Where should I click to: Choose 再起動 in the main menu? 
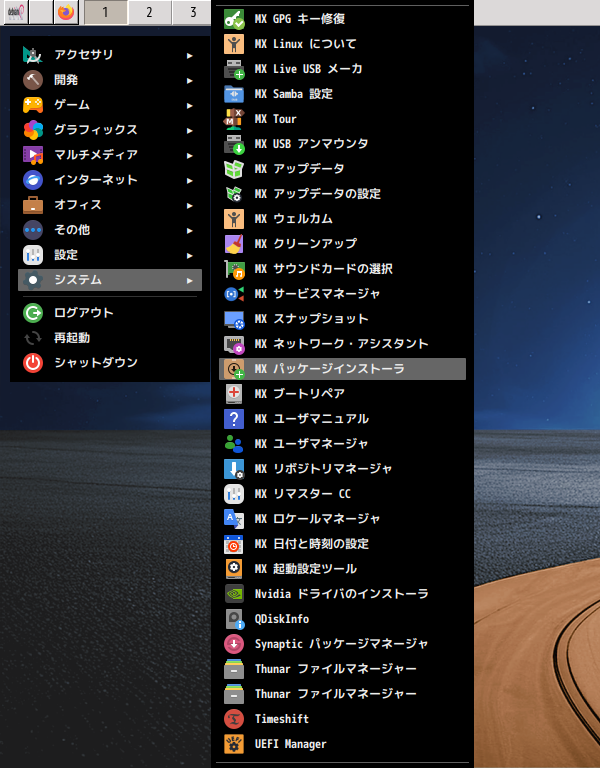[x=110, y=338]
